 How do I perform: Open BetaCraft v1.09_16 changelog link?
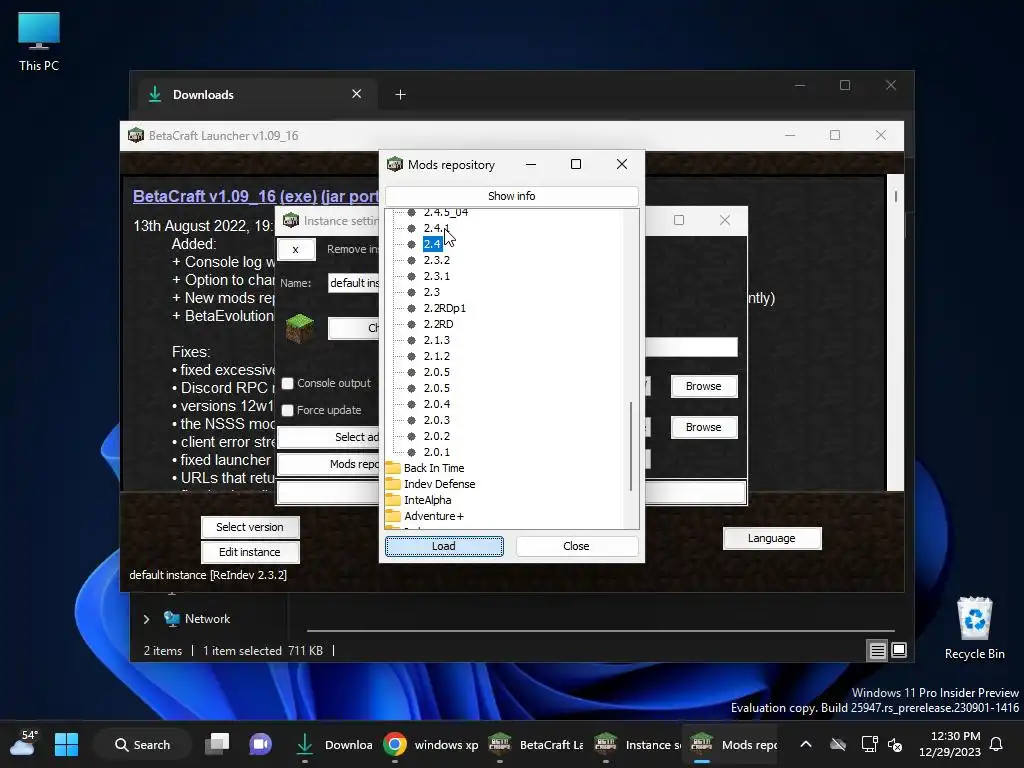(x=256, y=196)
